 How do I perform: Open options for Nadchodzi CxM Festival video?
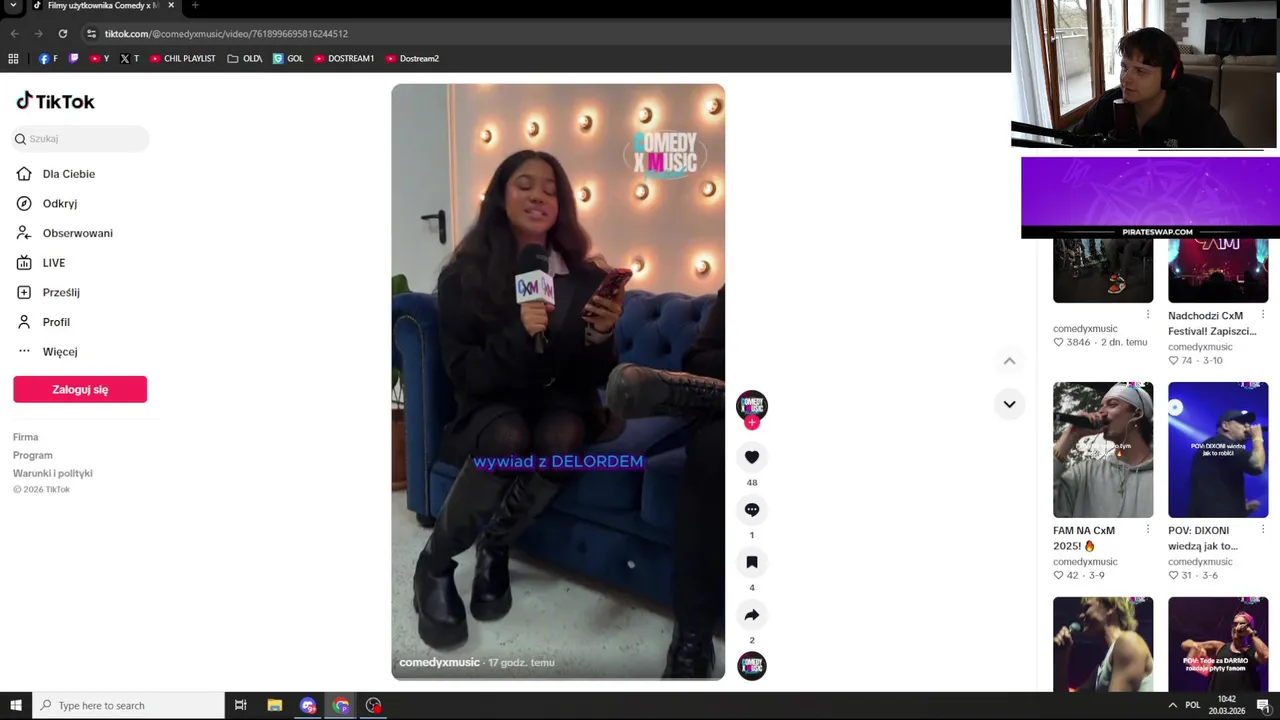1262,316
